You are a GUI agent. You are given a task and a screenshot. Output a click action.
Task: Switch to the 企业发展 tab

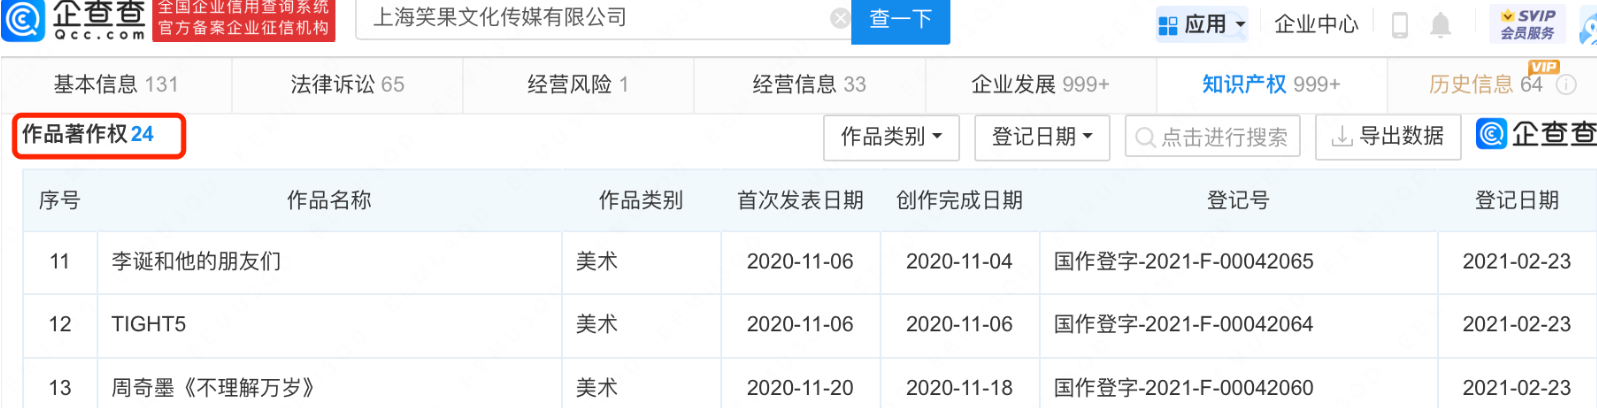(1040, 85)
